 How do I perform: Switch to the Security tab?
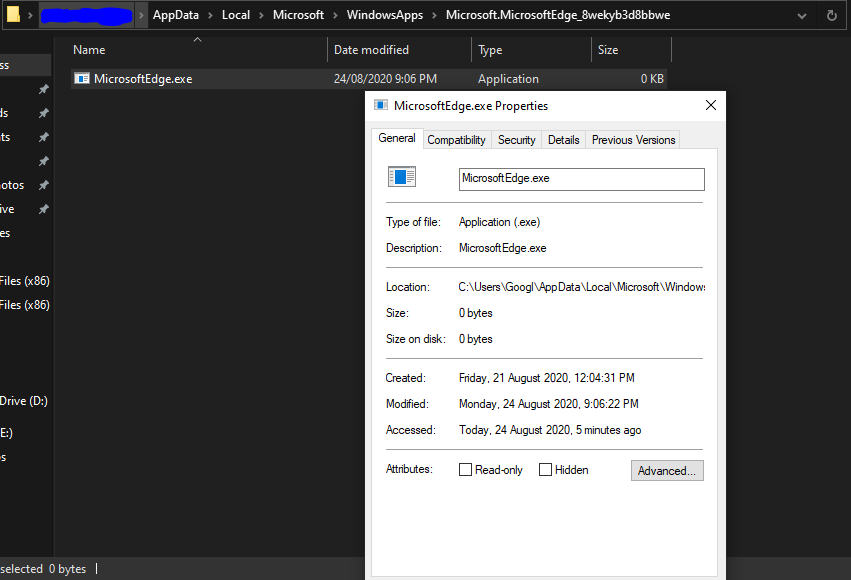[x=517, y=140]
